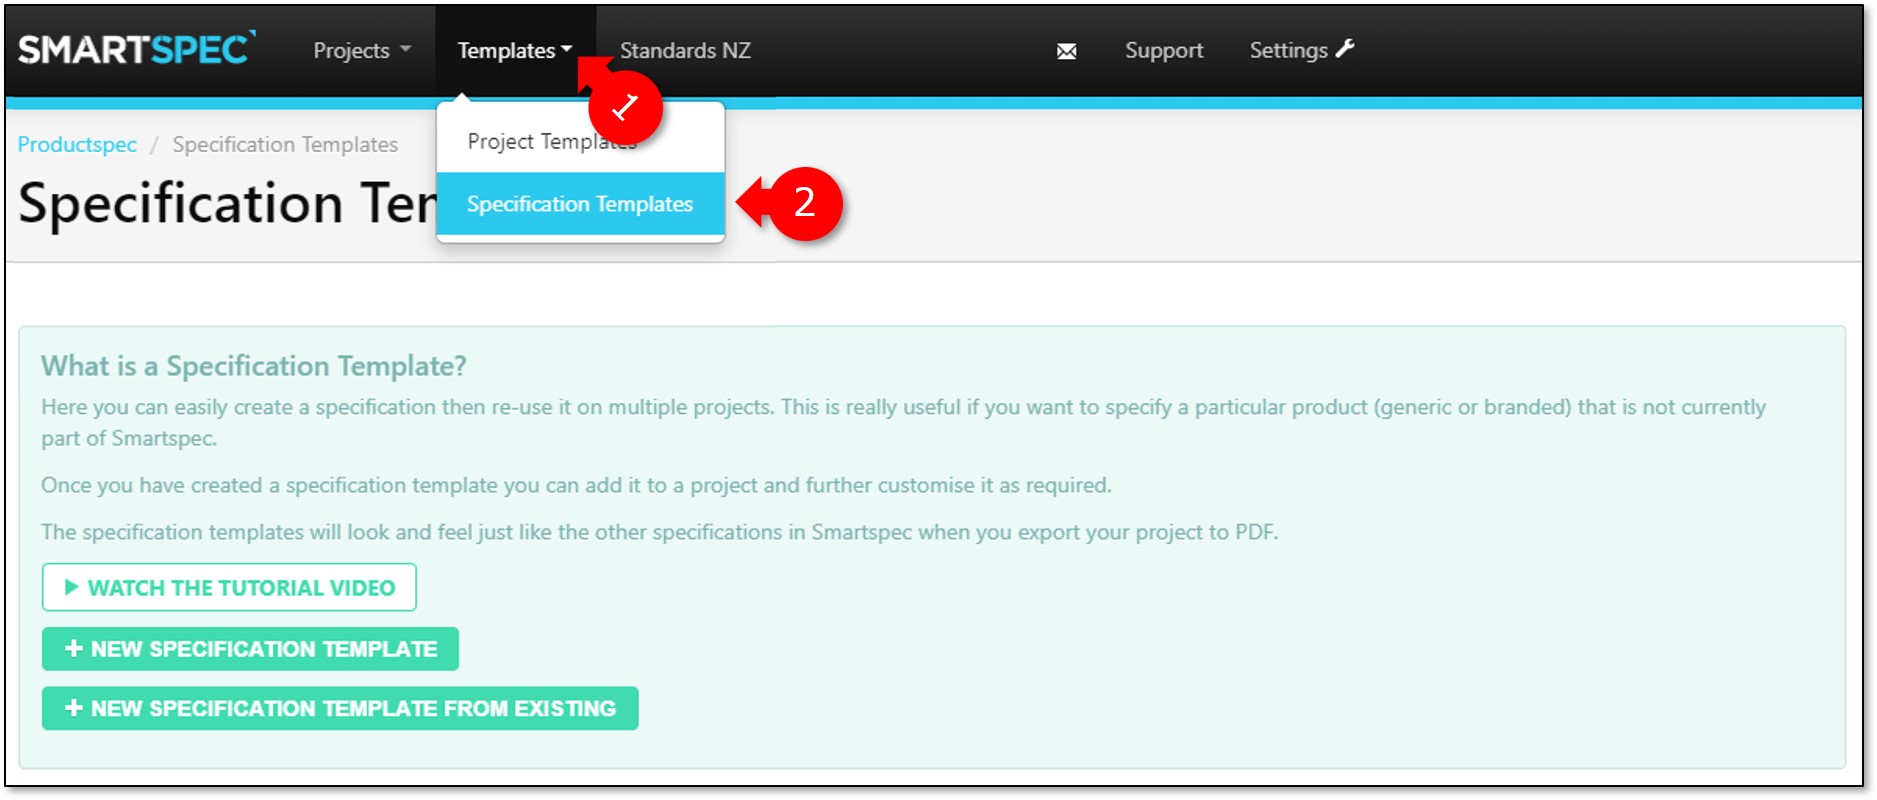The height and width of the screenshot is (800, 1877).
Task: Click the red number 1 annotation marker
Action: pyautogui.click(x=625, y=106)
